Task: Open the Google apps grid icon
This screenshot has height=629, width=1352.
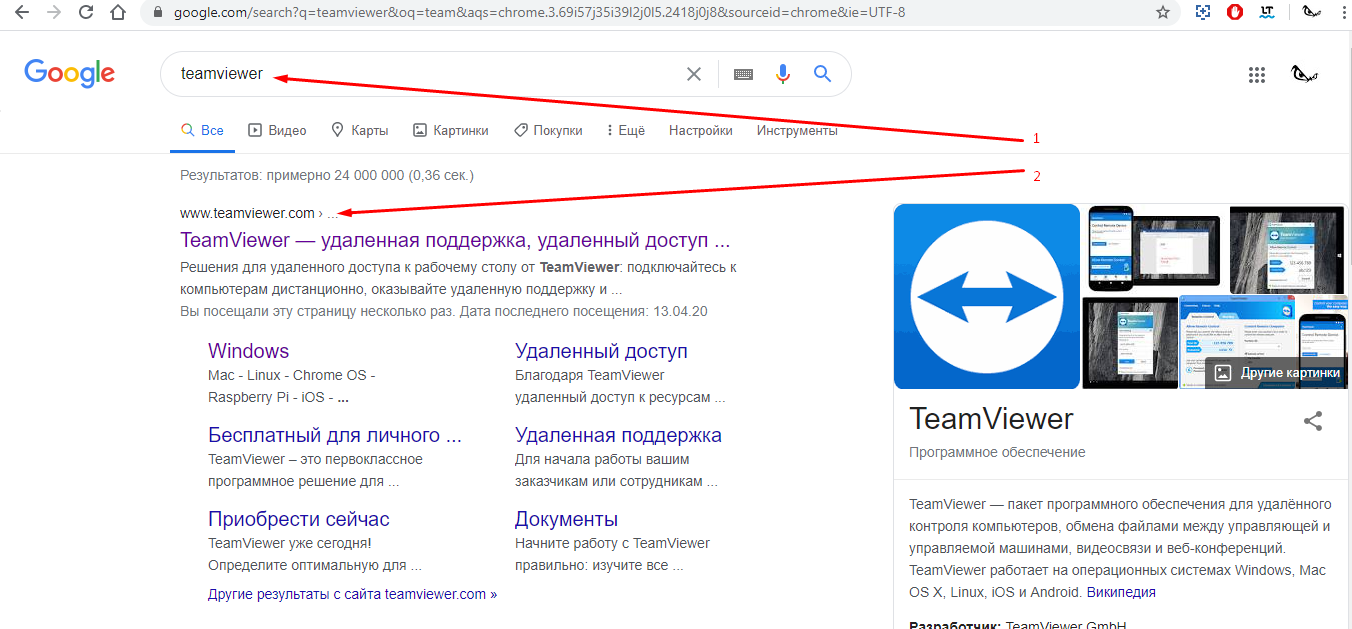Action: tap(1257, 74)
